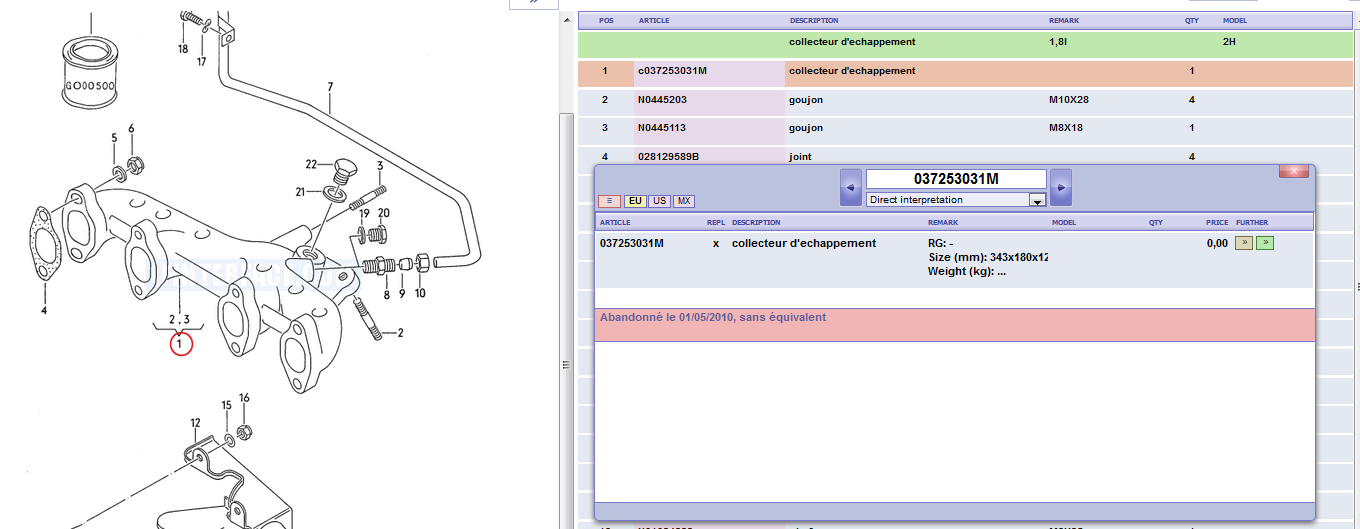1360x529 pixels.
Task: Click the next part arrow in popup
Action: pyautogui.click(x=1060, y=187)
